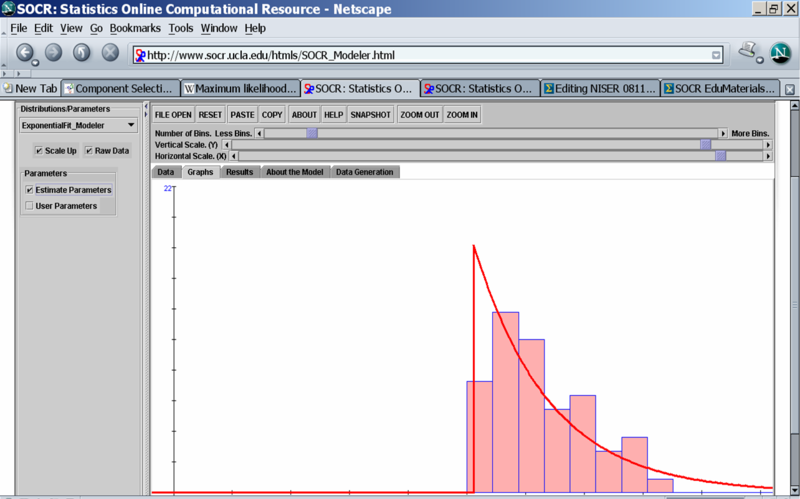Reload the page with the Reload icon
Viewport: 800px width, 499px height.
[x=82, y=52]
